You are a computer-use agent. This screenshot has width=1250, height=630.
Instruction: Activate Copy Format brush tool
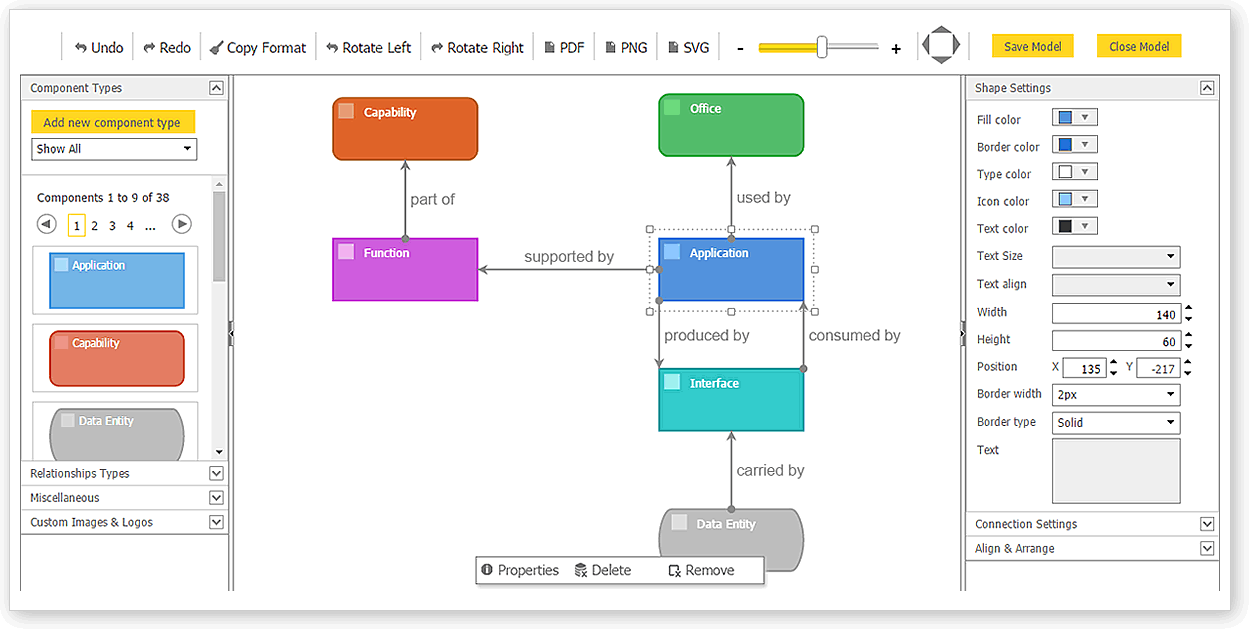(257, 47)
